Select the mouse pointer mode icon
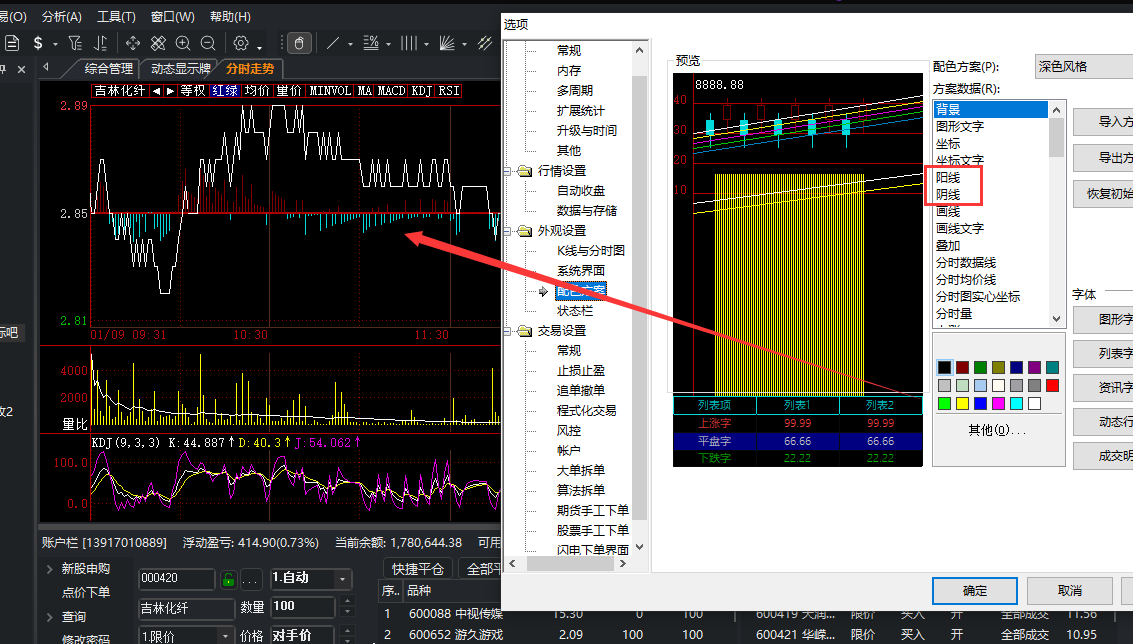 [299, 43]
